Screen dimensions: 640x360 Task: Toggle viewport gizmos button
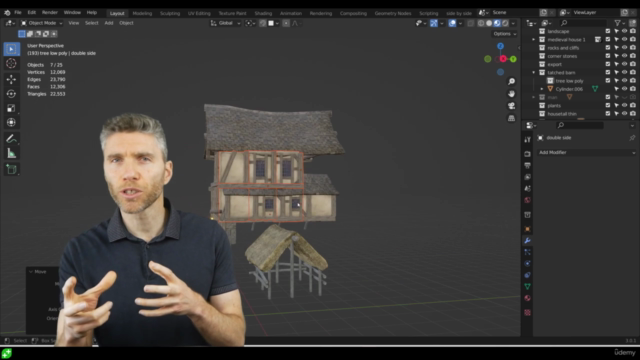(x=434, y=23)
